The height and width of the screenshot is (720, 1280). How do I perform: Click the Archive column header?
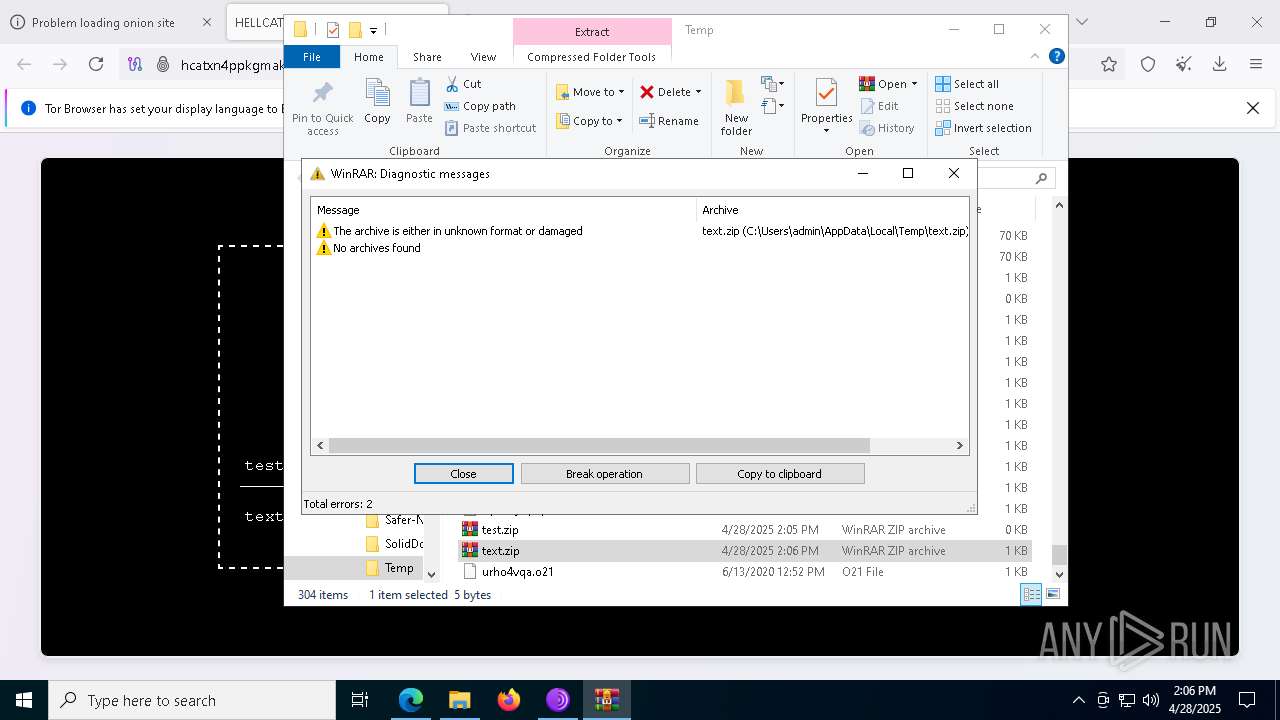coord(832,210)
